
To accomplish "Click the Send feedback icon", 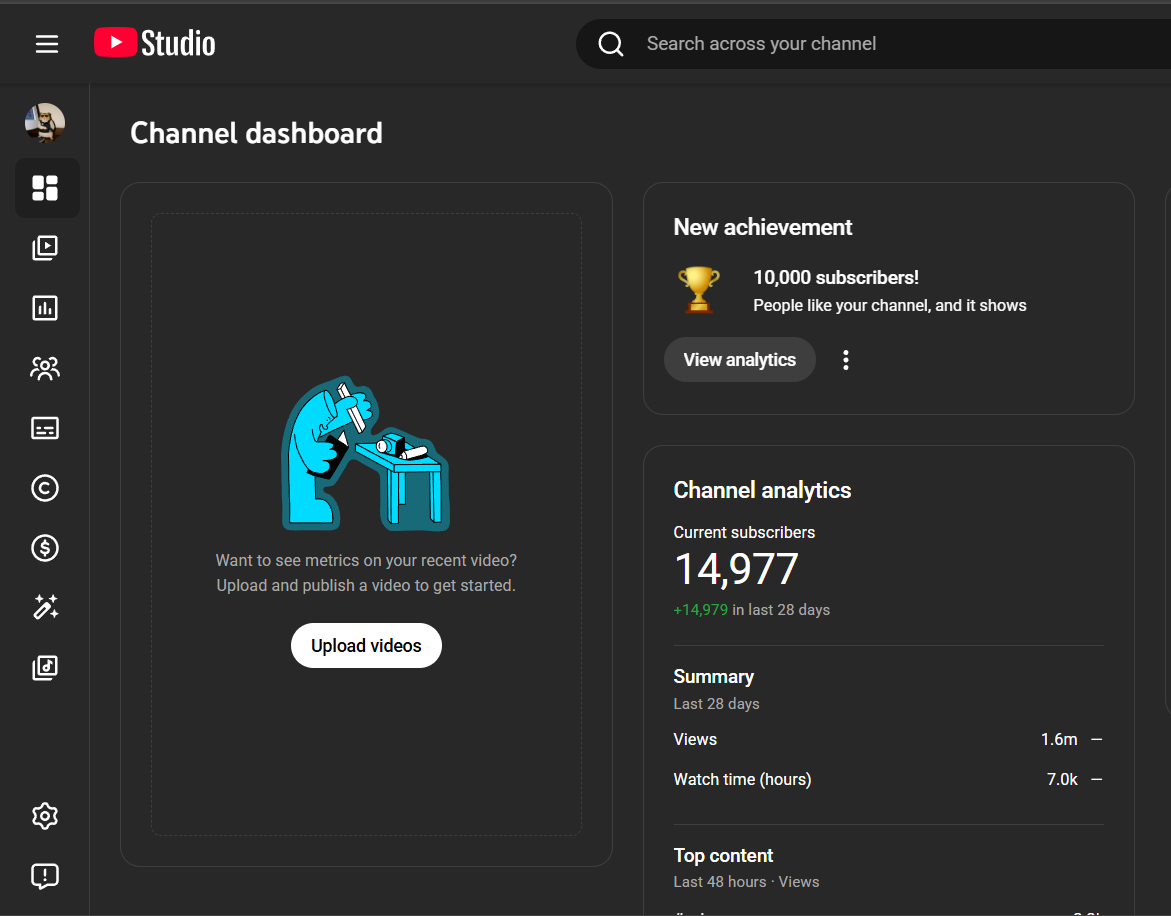I will click(x=45, y=876).
